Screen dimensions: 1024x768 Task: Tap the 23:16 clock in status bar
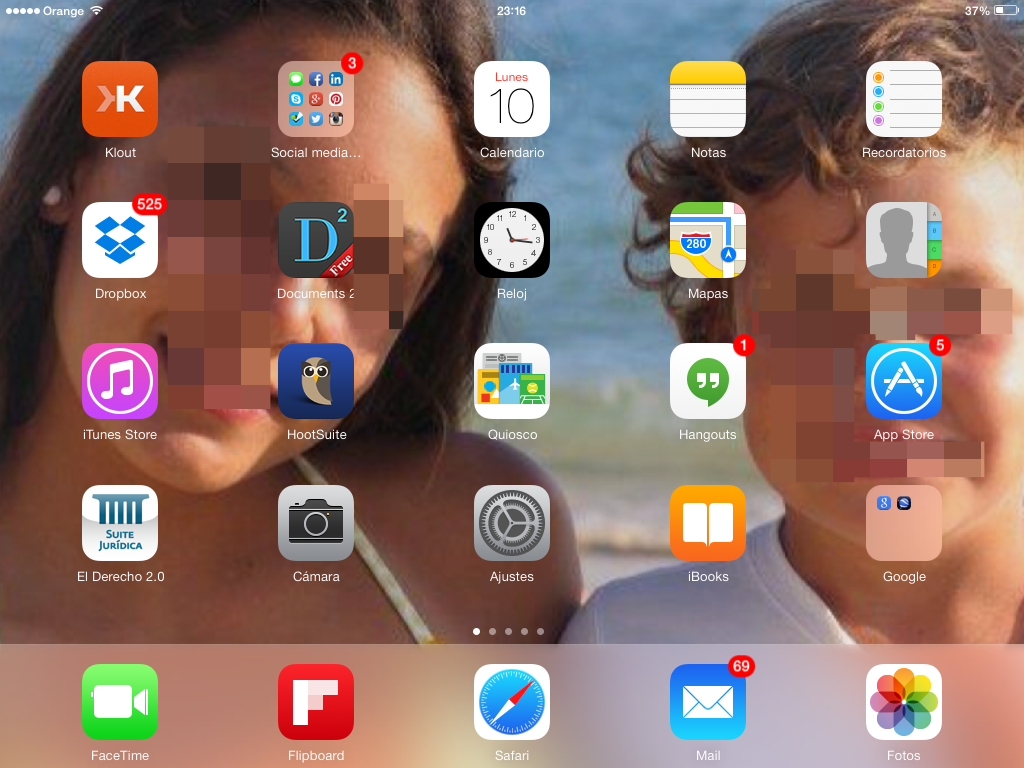tap(511, 11)
